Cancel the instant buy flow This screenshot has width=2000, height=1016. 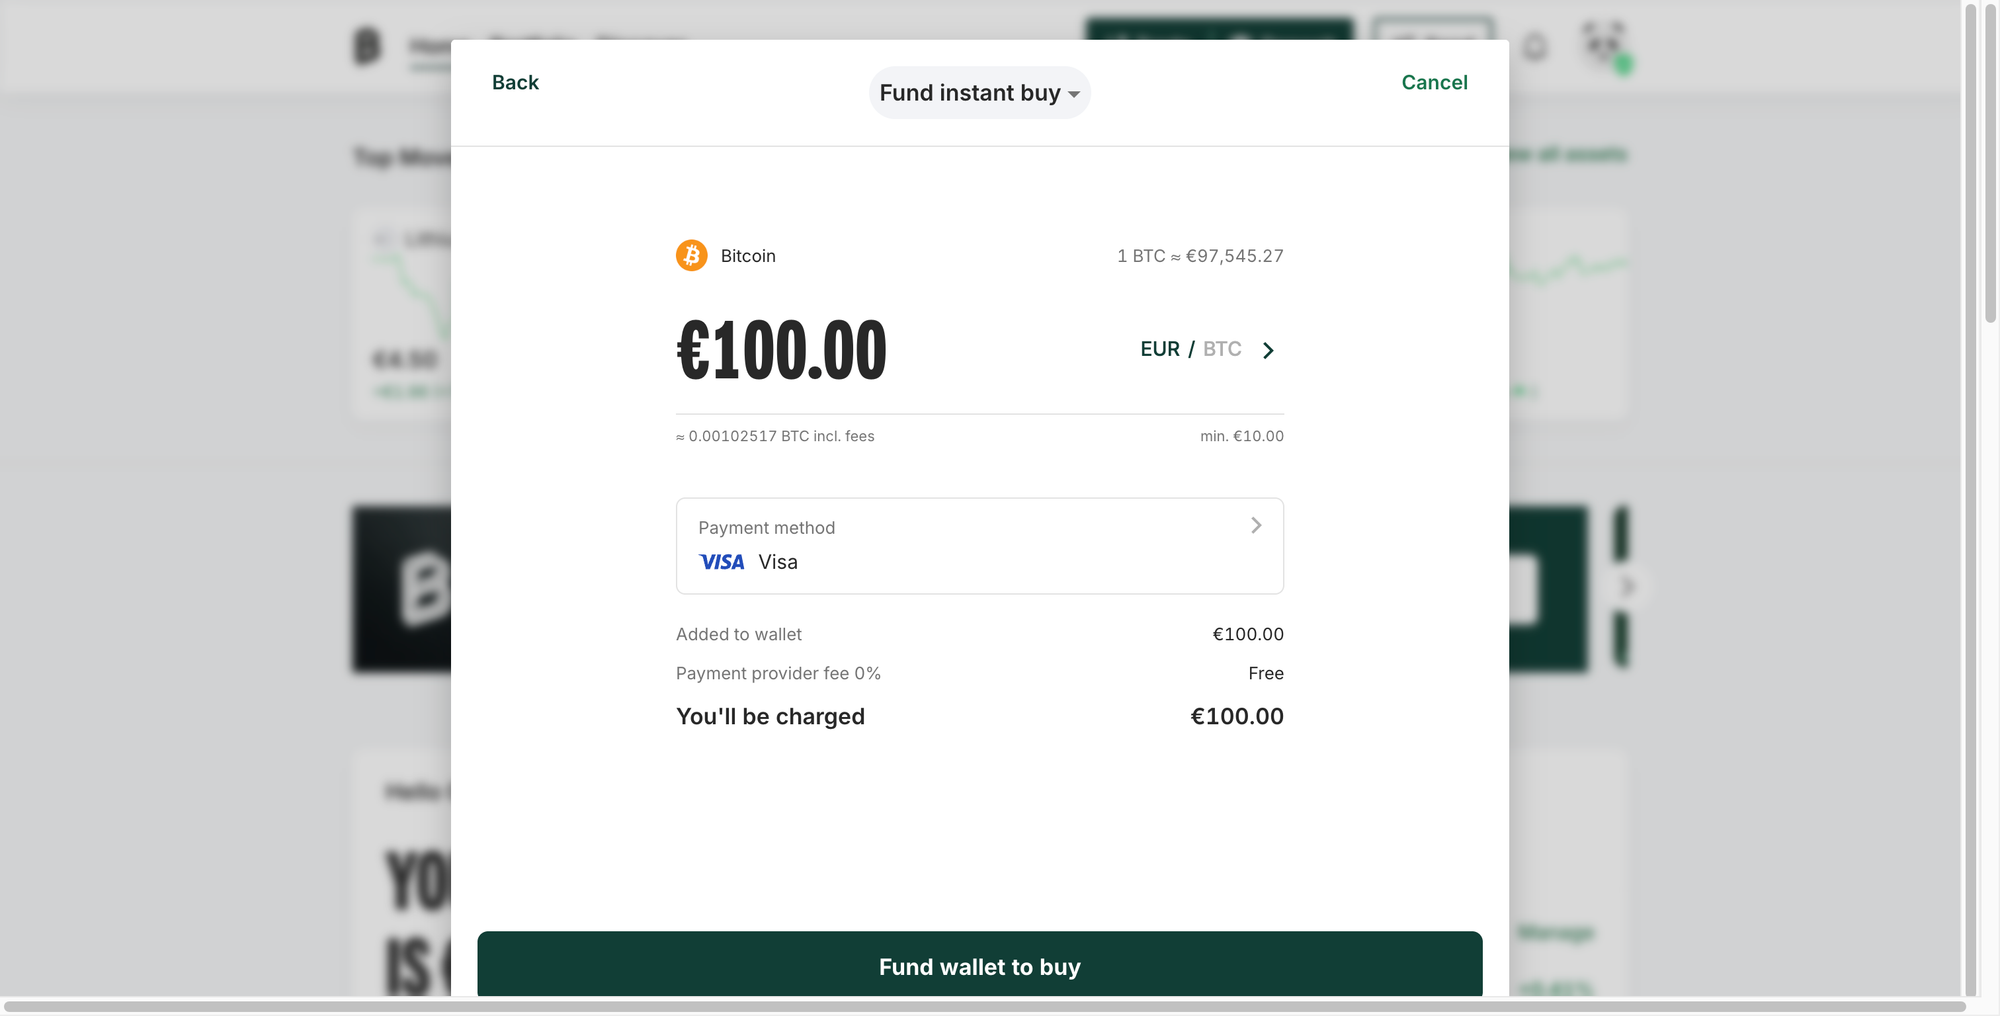1434,82
